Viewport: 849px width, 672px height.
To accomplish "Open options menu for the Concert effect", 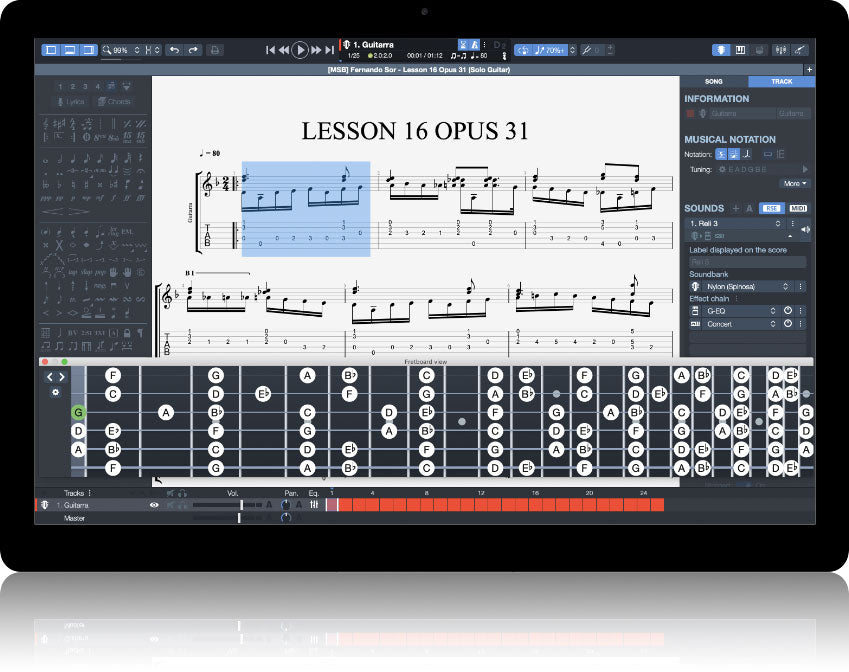I will pos(800,324).
